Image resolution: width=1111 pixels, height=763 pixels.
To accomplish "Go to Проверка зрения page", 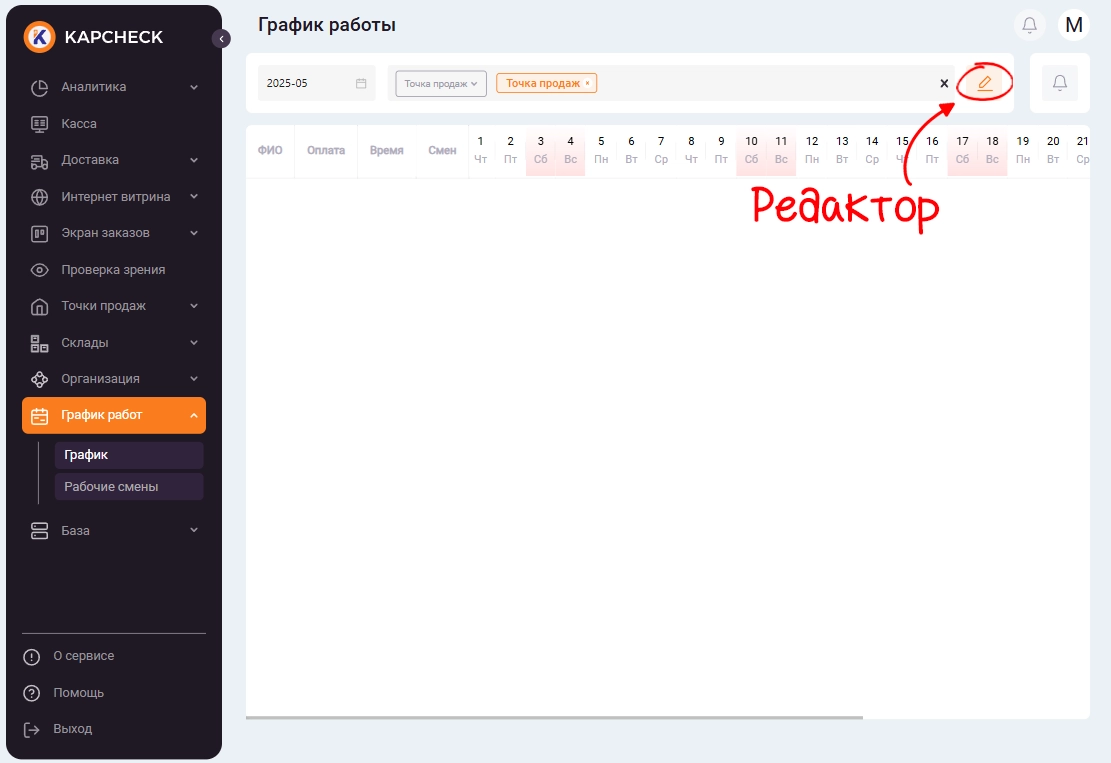I will click(112, 270).
